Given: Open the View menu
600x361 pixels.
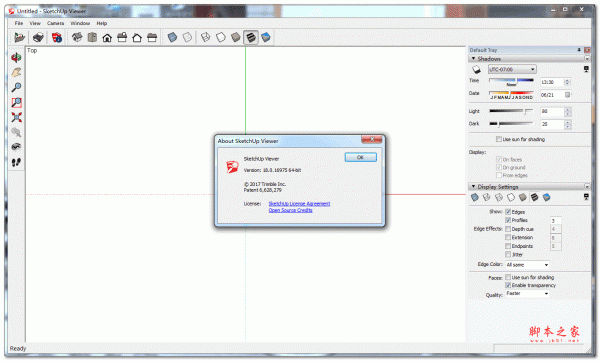Looking at the screenshot, I should [x=35, y=23].
